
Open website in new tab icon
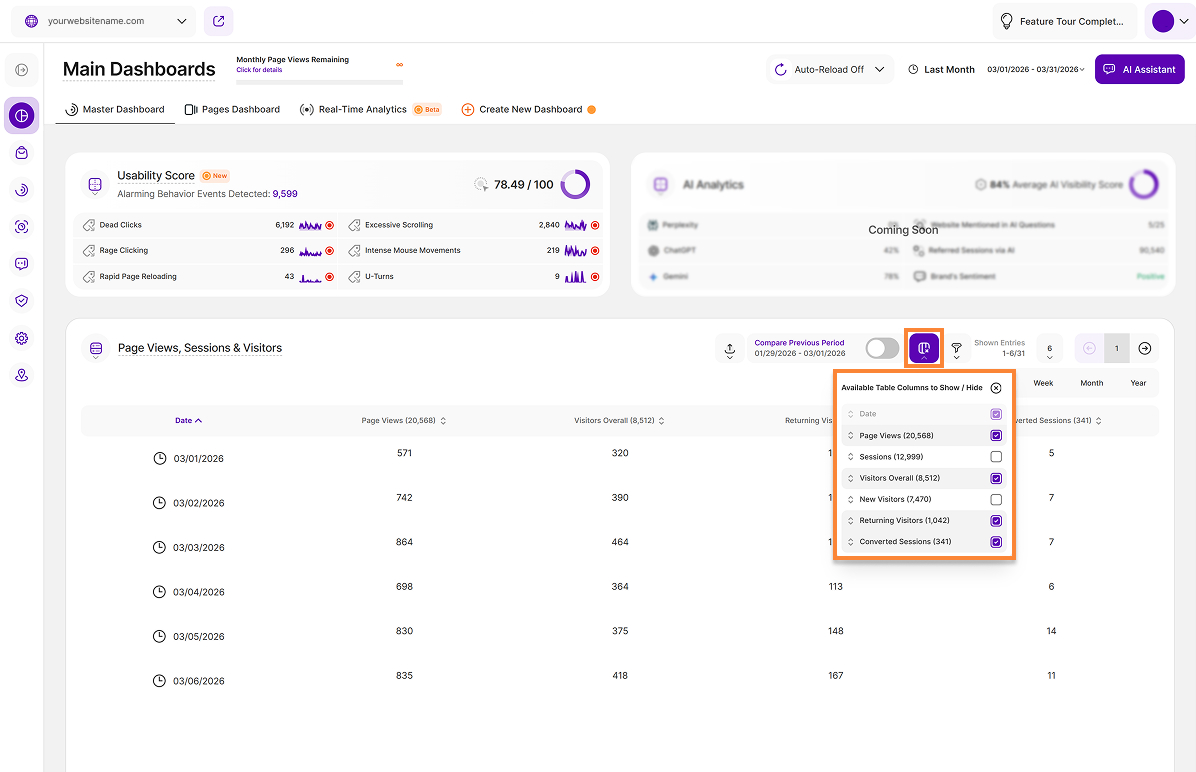(219, 21)
